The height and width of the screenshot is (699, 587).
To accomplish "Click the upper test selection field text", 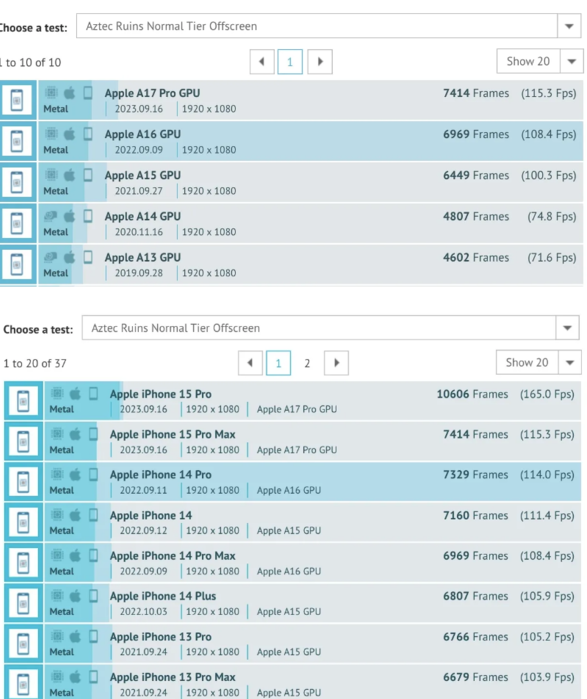I will (x=171, y=26).
